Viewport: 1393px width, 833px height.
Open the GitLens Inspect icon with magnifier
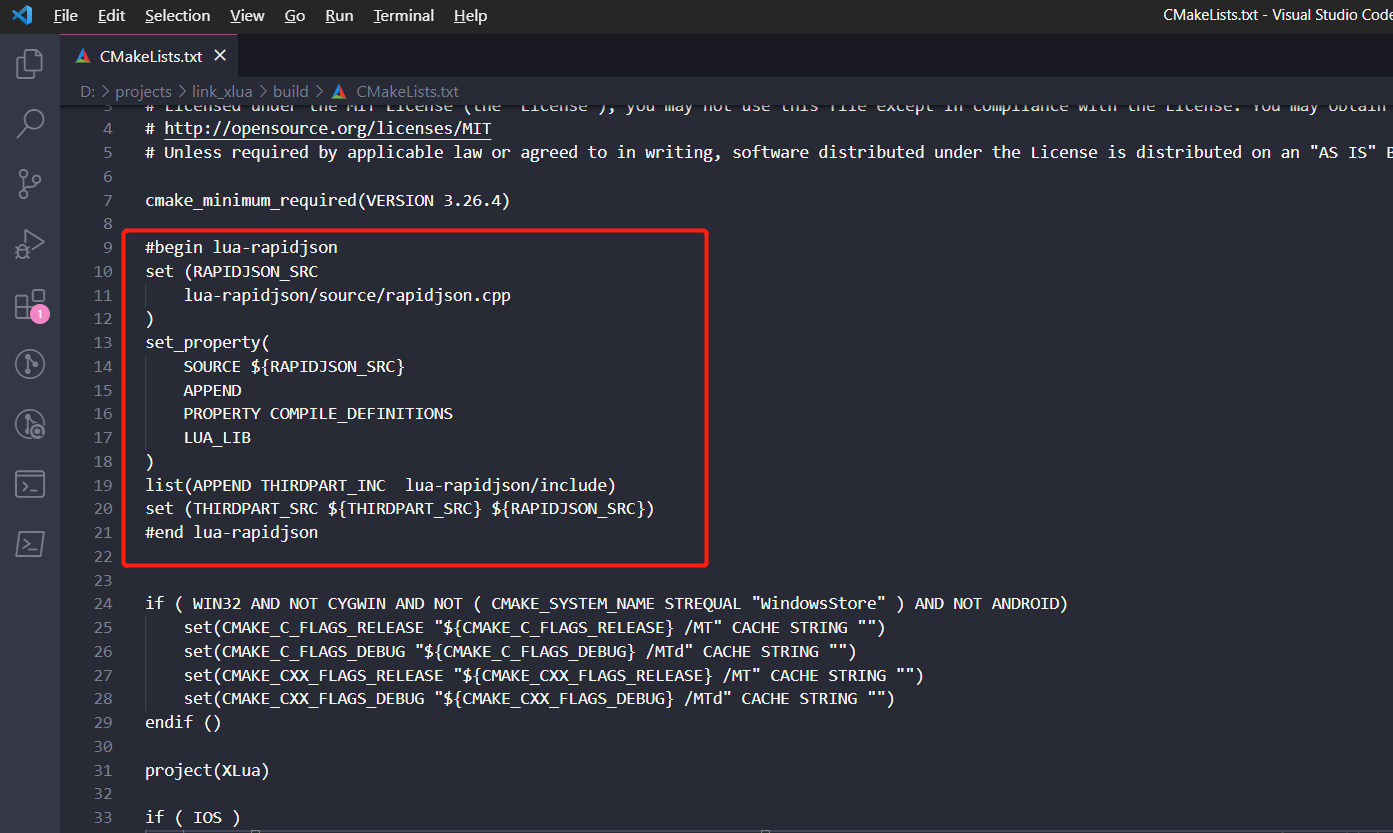point(30,424)
